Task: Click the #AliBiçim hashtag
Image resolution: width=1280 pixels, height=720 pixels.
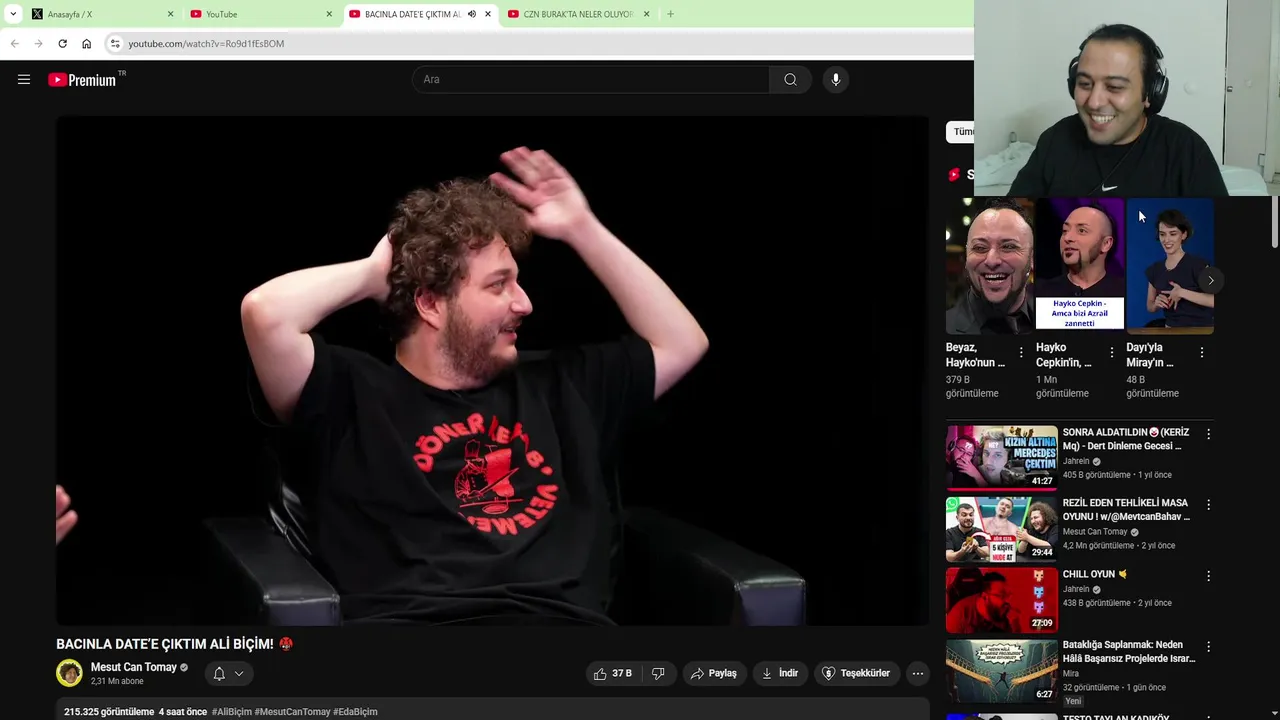Action: (x=231, y=712)
